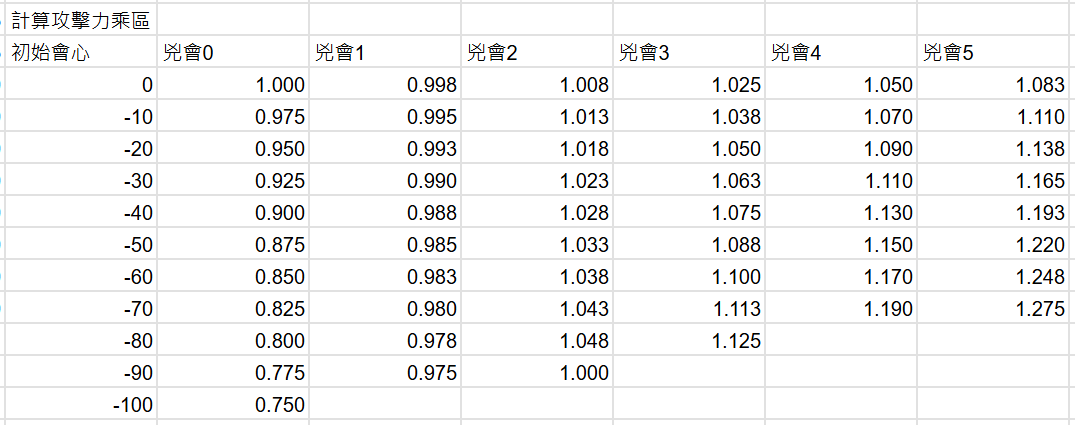Click the cell showing 1.275

pyautogui.click(x=996, y=308)
